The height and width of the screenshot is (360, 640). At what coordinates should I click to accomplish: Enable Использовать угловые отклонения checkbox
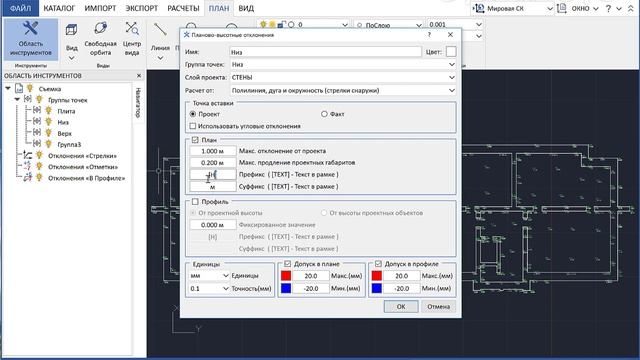pyautogui.click(x=193, y=126)
